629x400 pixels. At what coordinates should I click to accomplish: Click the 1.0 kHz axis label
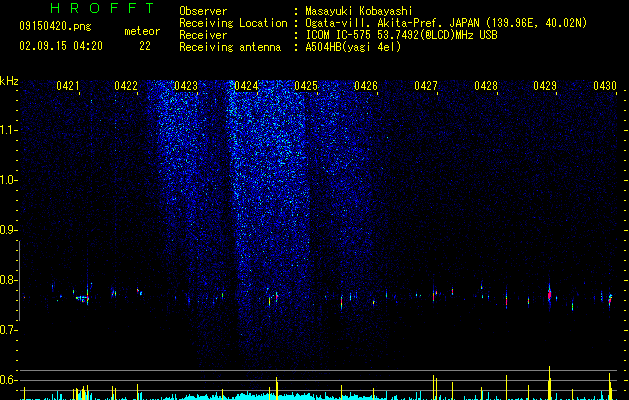point(8,180)
